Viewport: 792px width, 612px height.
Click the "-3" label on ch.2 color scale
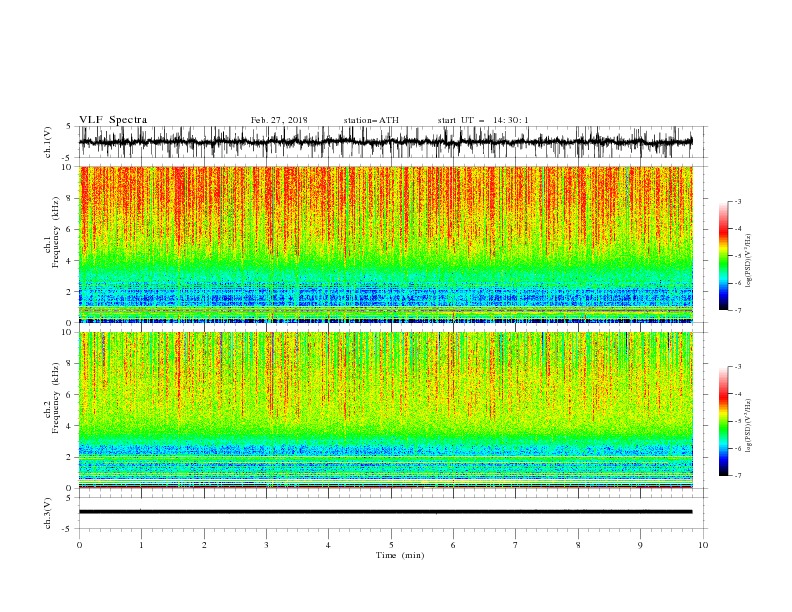pos(737,367)
